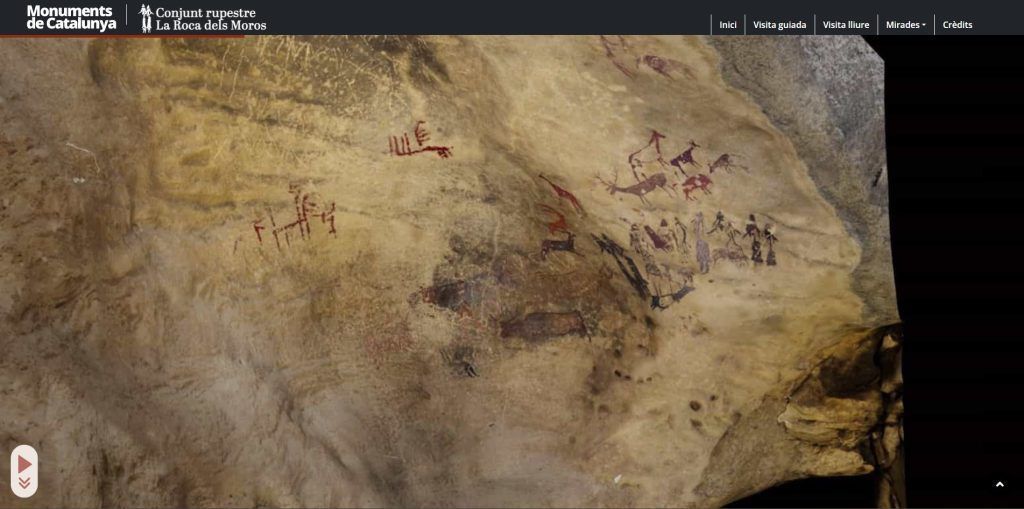Click the scroll-to-top chevron arrow
Viewport: 1024px width, 509px height.
pos(999,485)
